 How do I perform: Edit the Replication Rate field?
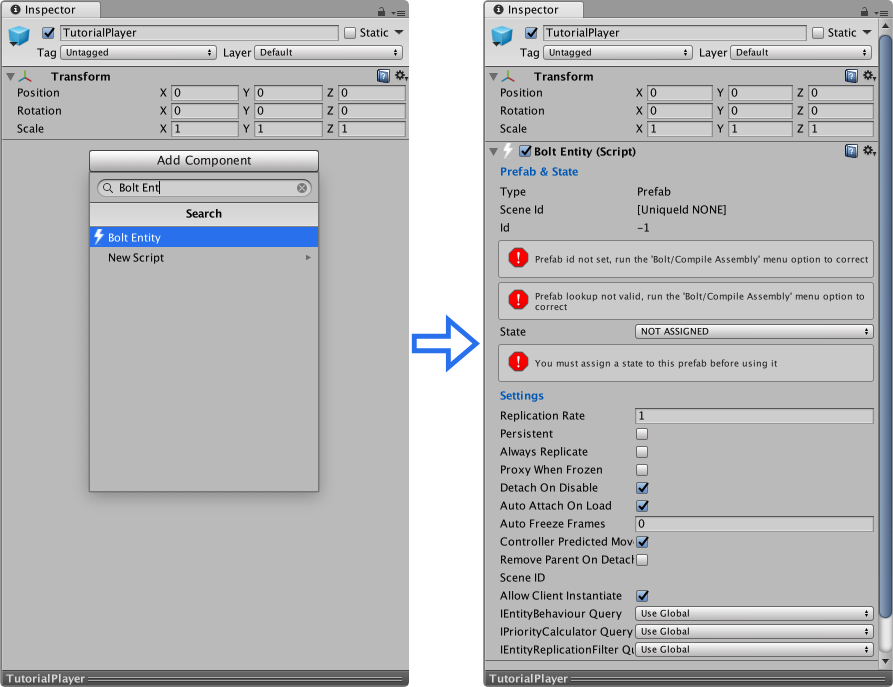point(754,416)
